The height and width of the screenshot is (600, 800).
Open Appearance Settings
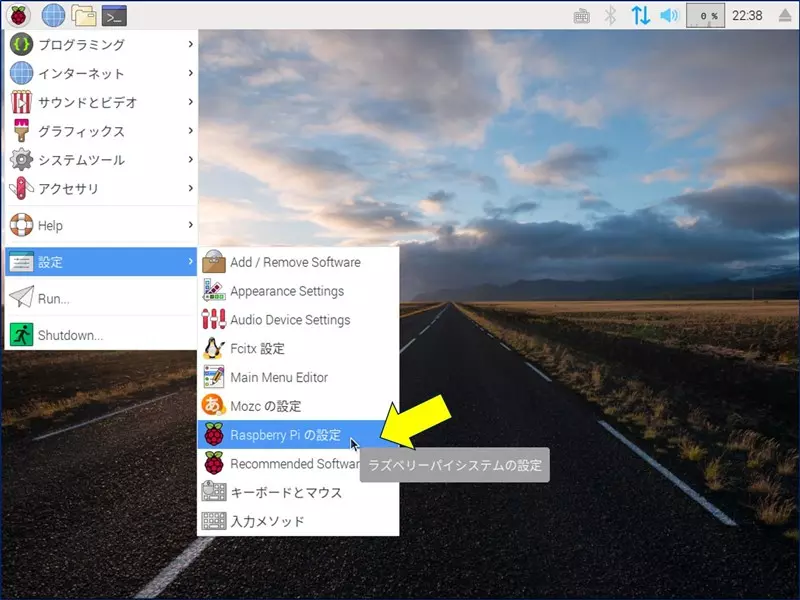tap(298, 290)
